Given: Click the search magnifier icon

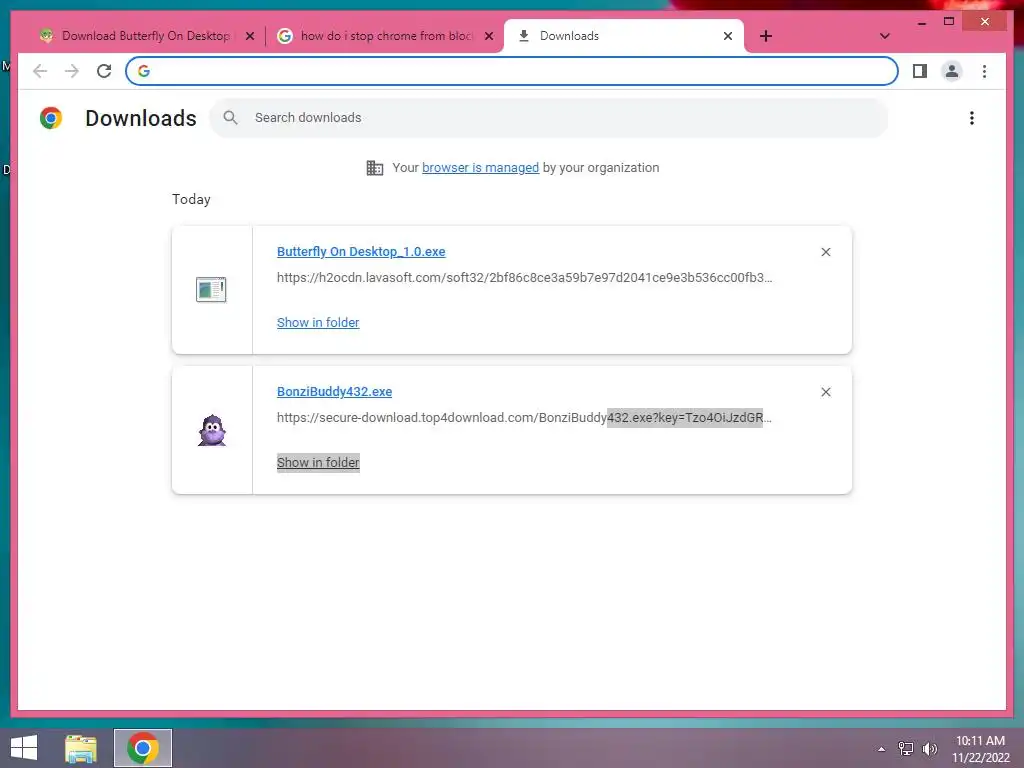Looking at the screenshot, I should click(x=230, y=118).
